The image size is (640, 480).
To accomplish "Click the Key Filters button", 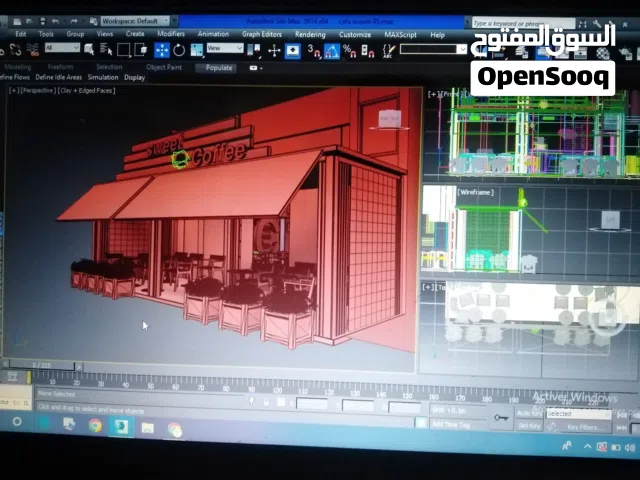I will [583, 427].
